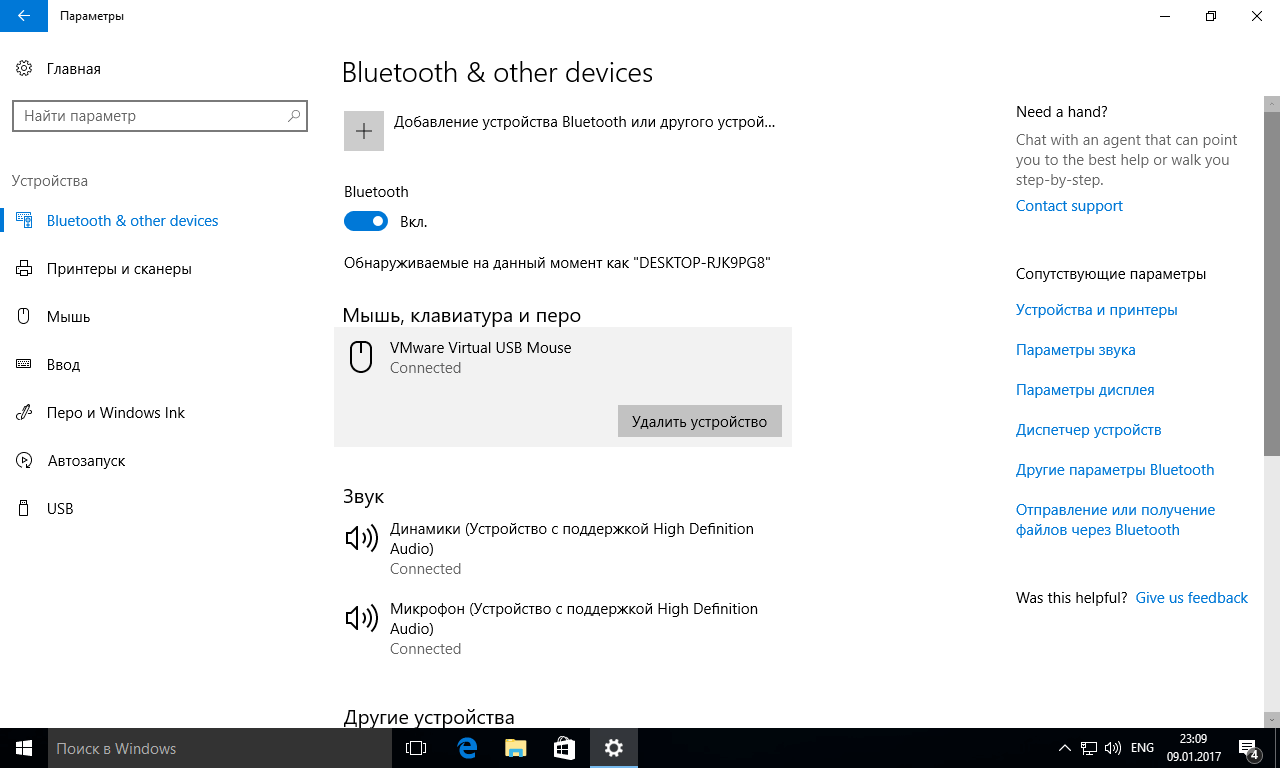Open Microsoft Edge from the taskbar
The image size is (1280, 768).
[x=465, y=747]
